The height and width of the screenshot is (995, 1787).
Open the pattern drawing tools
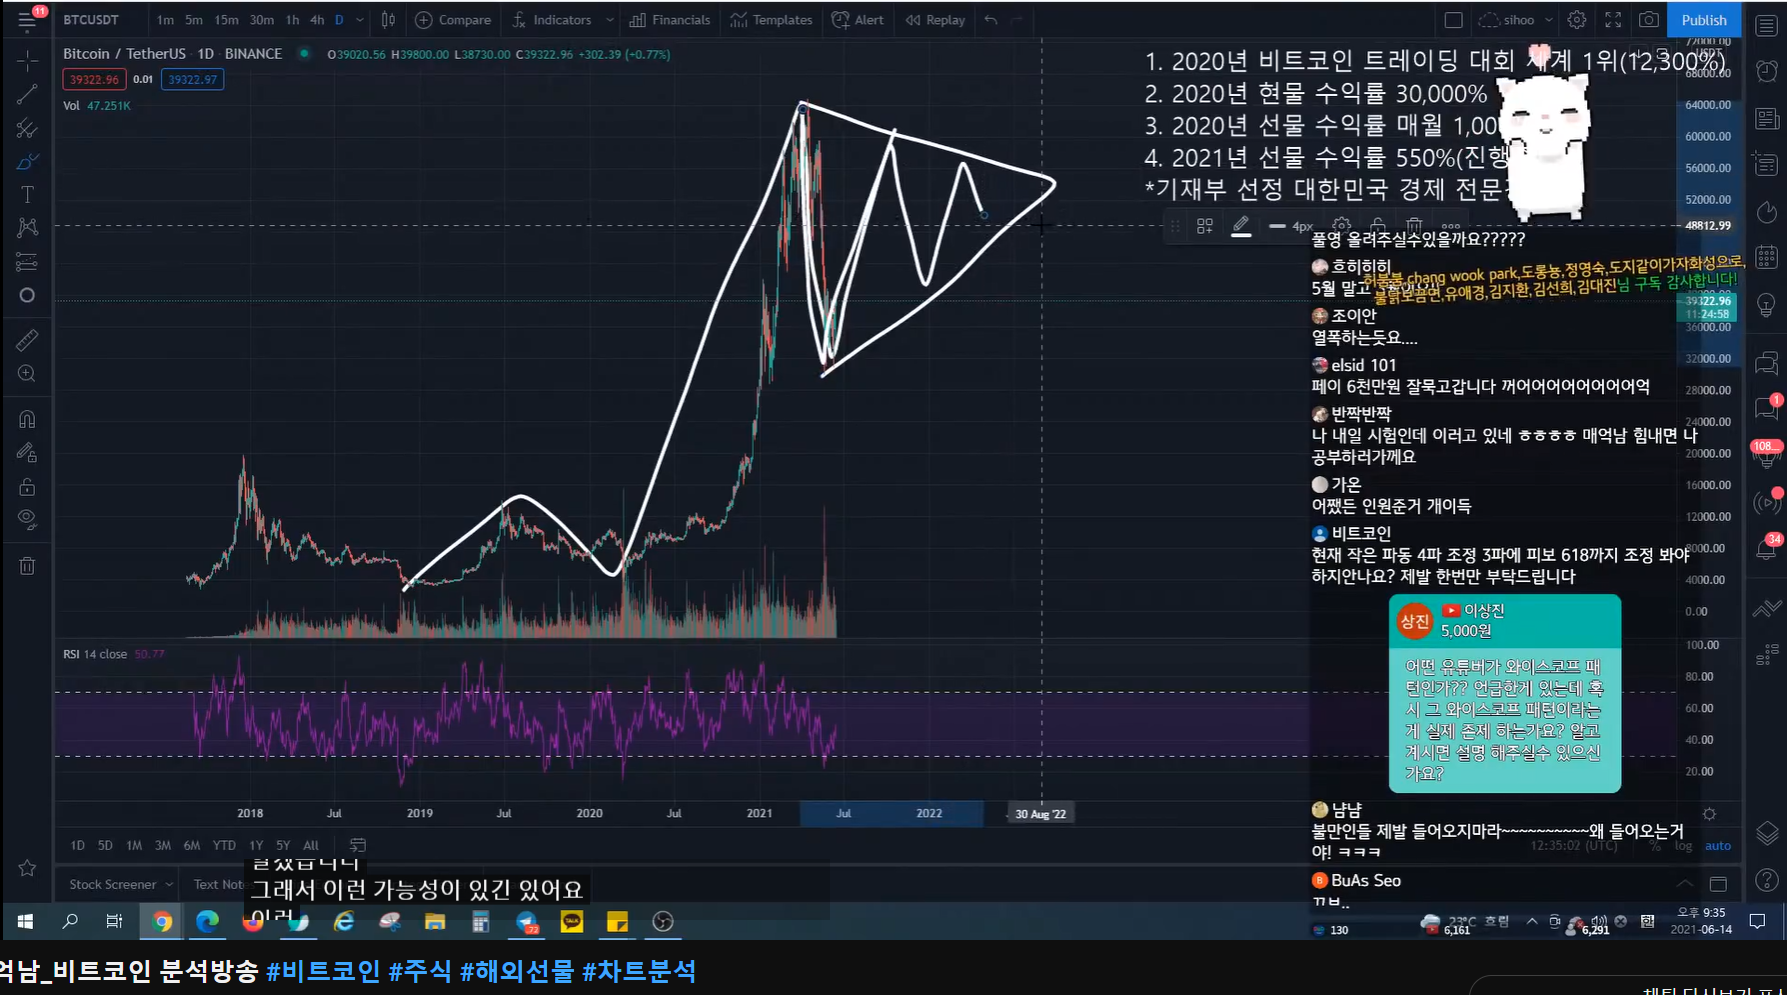point(27,228)
